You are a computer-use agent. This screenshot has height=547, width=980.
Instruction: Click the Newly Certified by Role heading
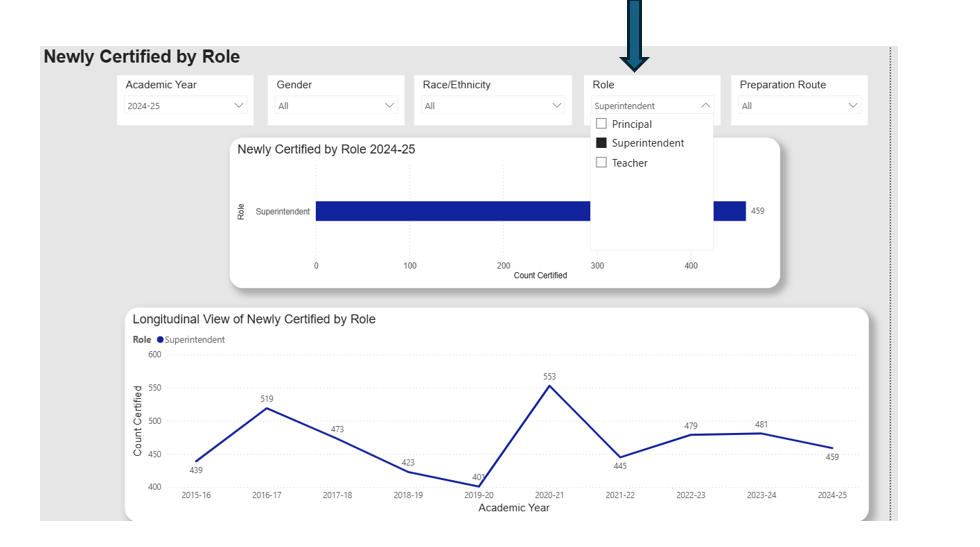click(141, 57)
